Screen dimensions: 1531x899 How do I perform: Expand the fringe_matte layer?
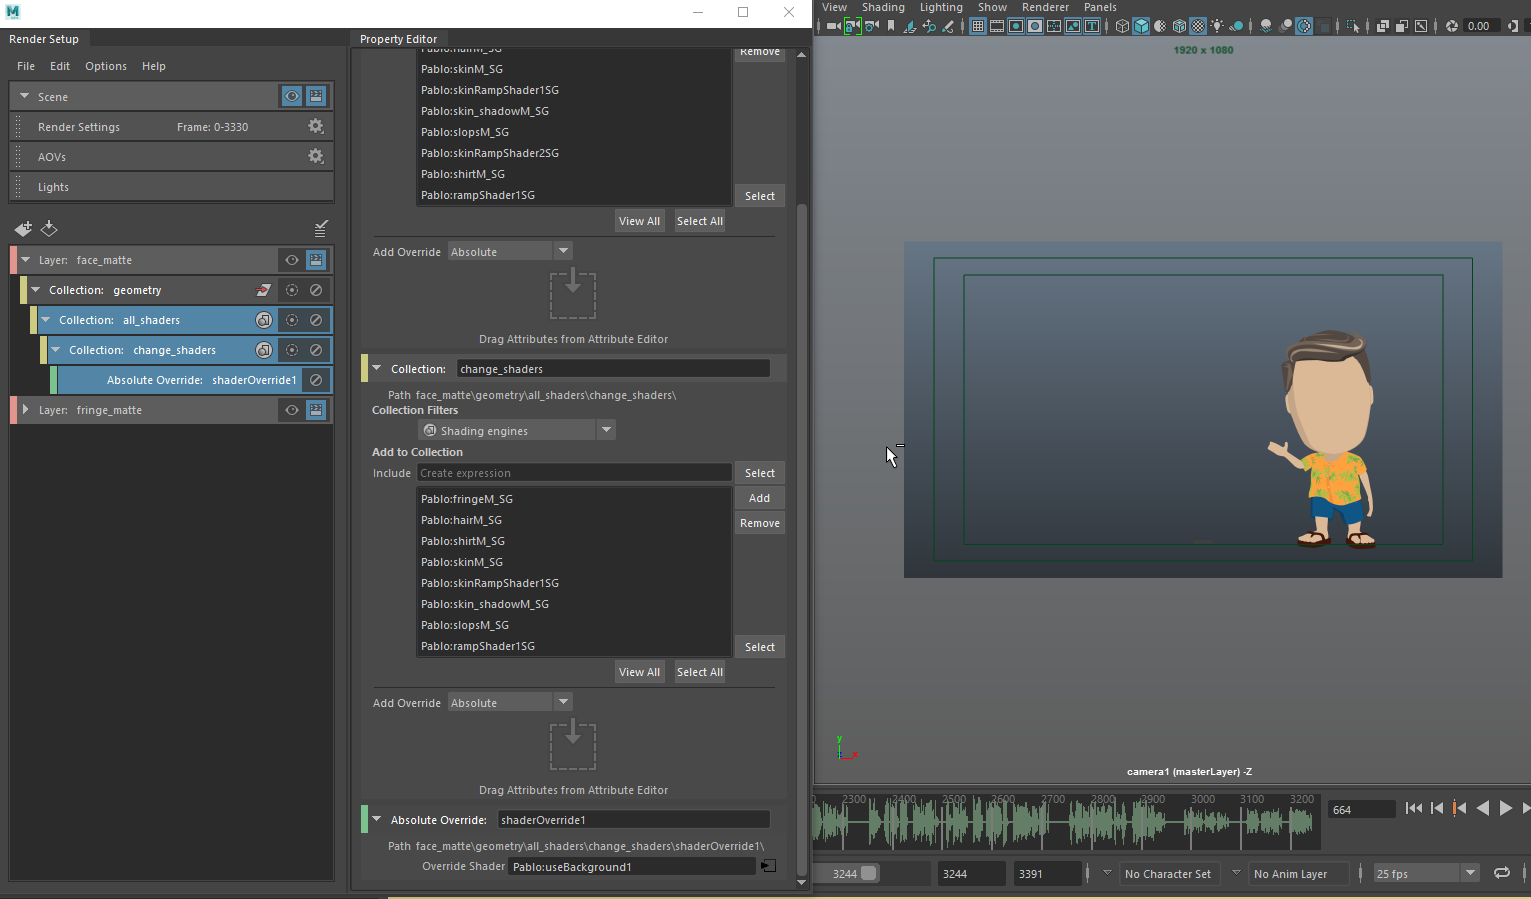[x=25, y=410]
